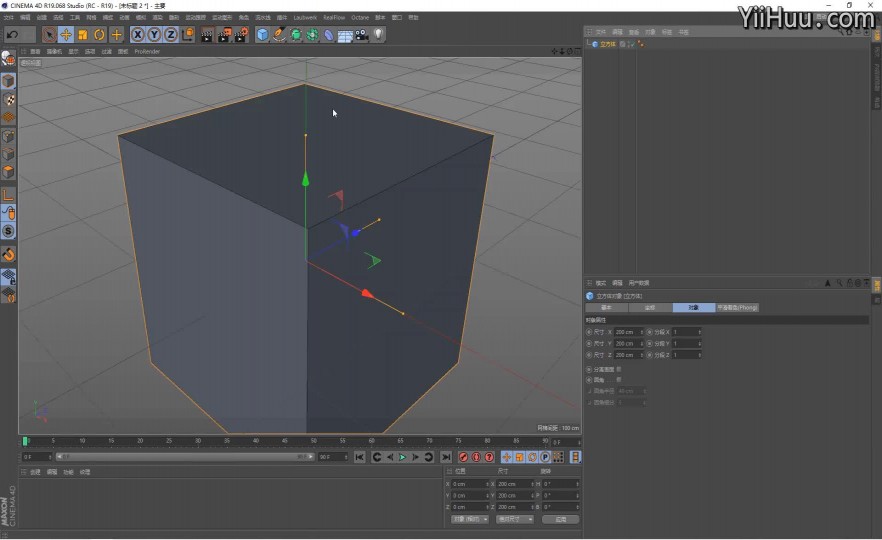
Task: Click Segments X value field
Action: coord(685,332)
